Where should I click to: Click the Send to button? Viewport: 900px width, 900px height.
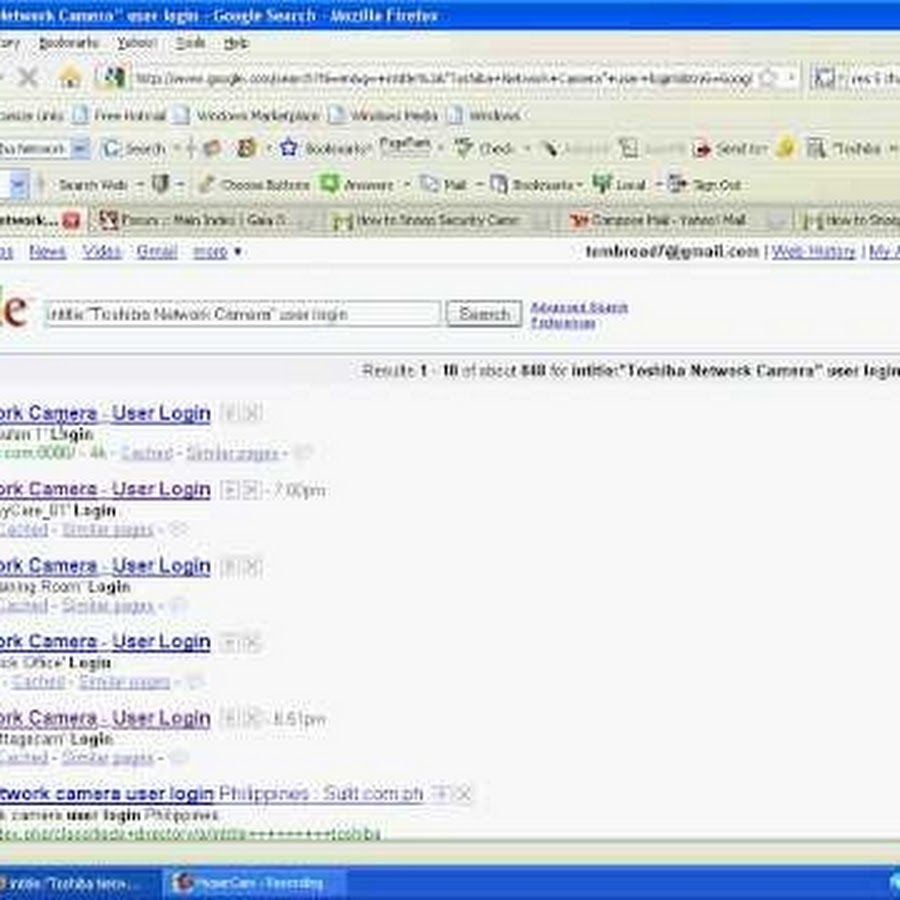(731, 149)
